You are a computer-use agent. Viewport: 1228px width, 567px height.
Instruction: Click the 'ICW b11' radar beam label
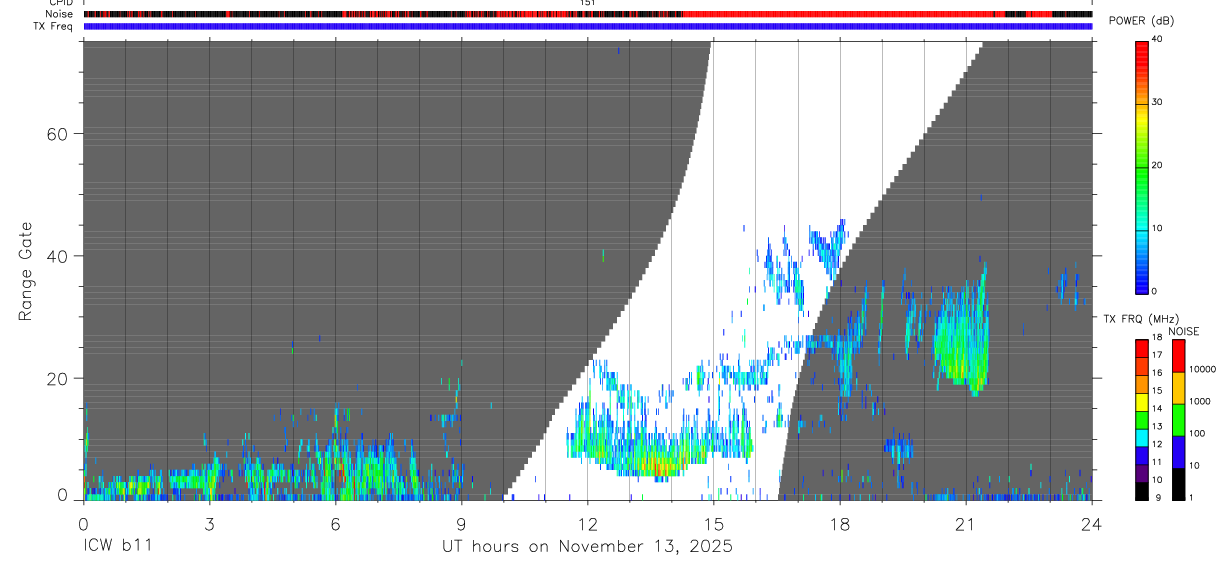click(x=118, y=547)
